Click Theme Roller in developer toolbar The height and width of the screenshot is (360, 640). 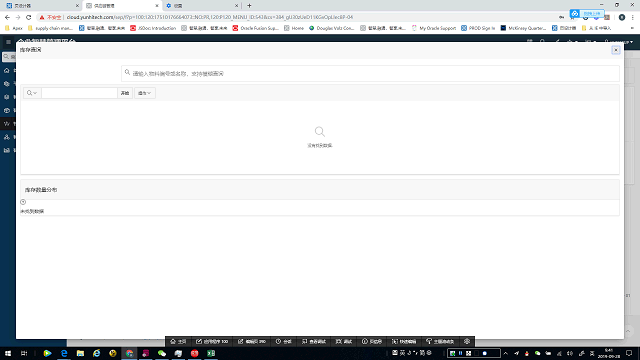(x=440, y=341)
